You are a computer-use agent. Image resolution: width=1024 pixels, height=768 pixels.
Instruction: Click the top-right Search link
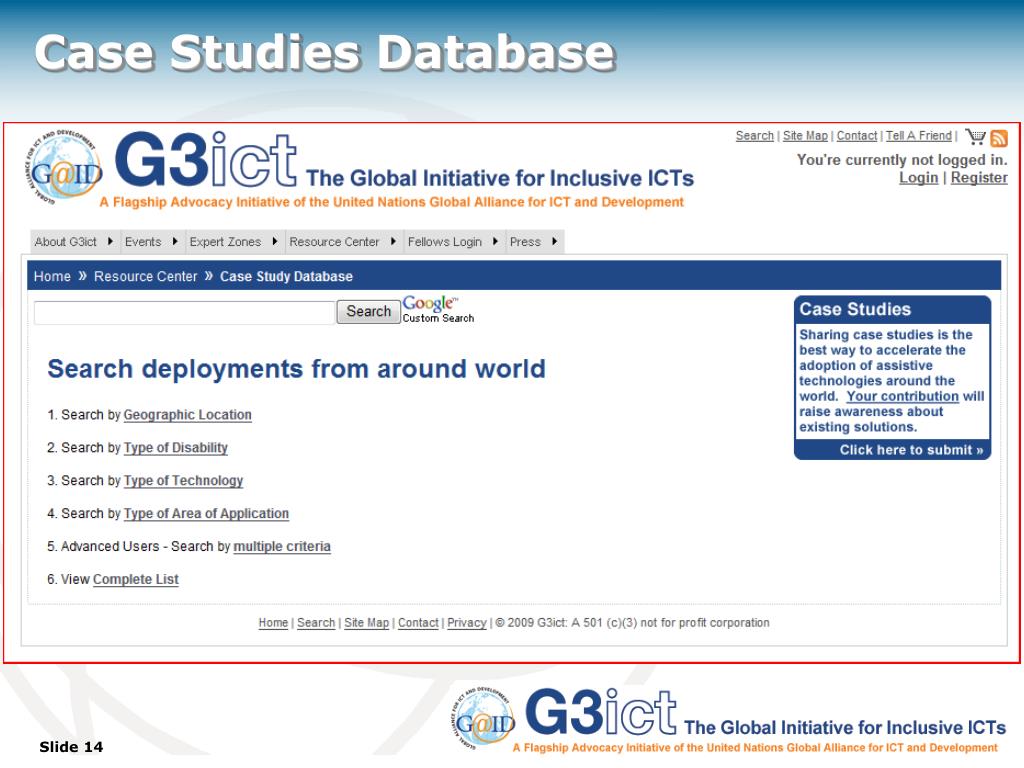[x=754, y=136]
